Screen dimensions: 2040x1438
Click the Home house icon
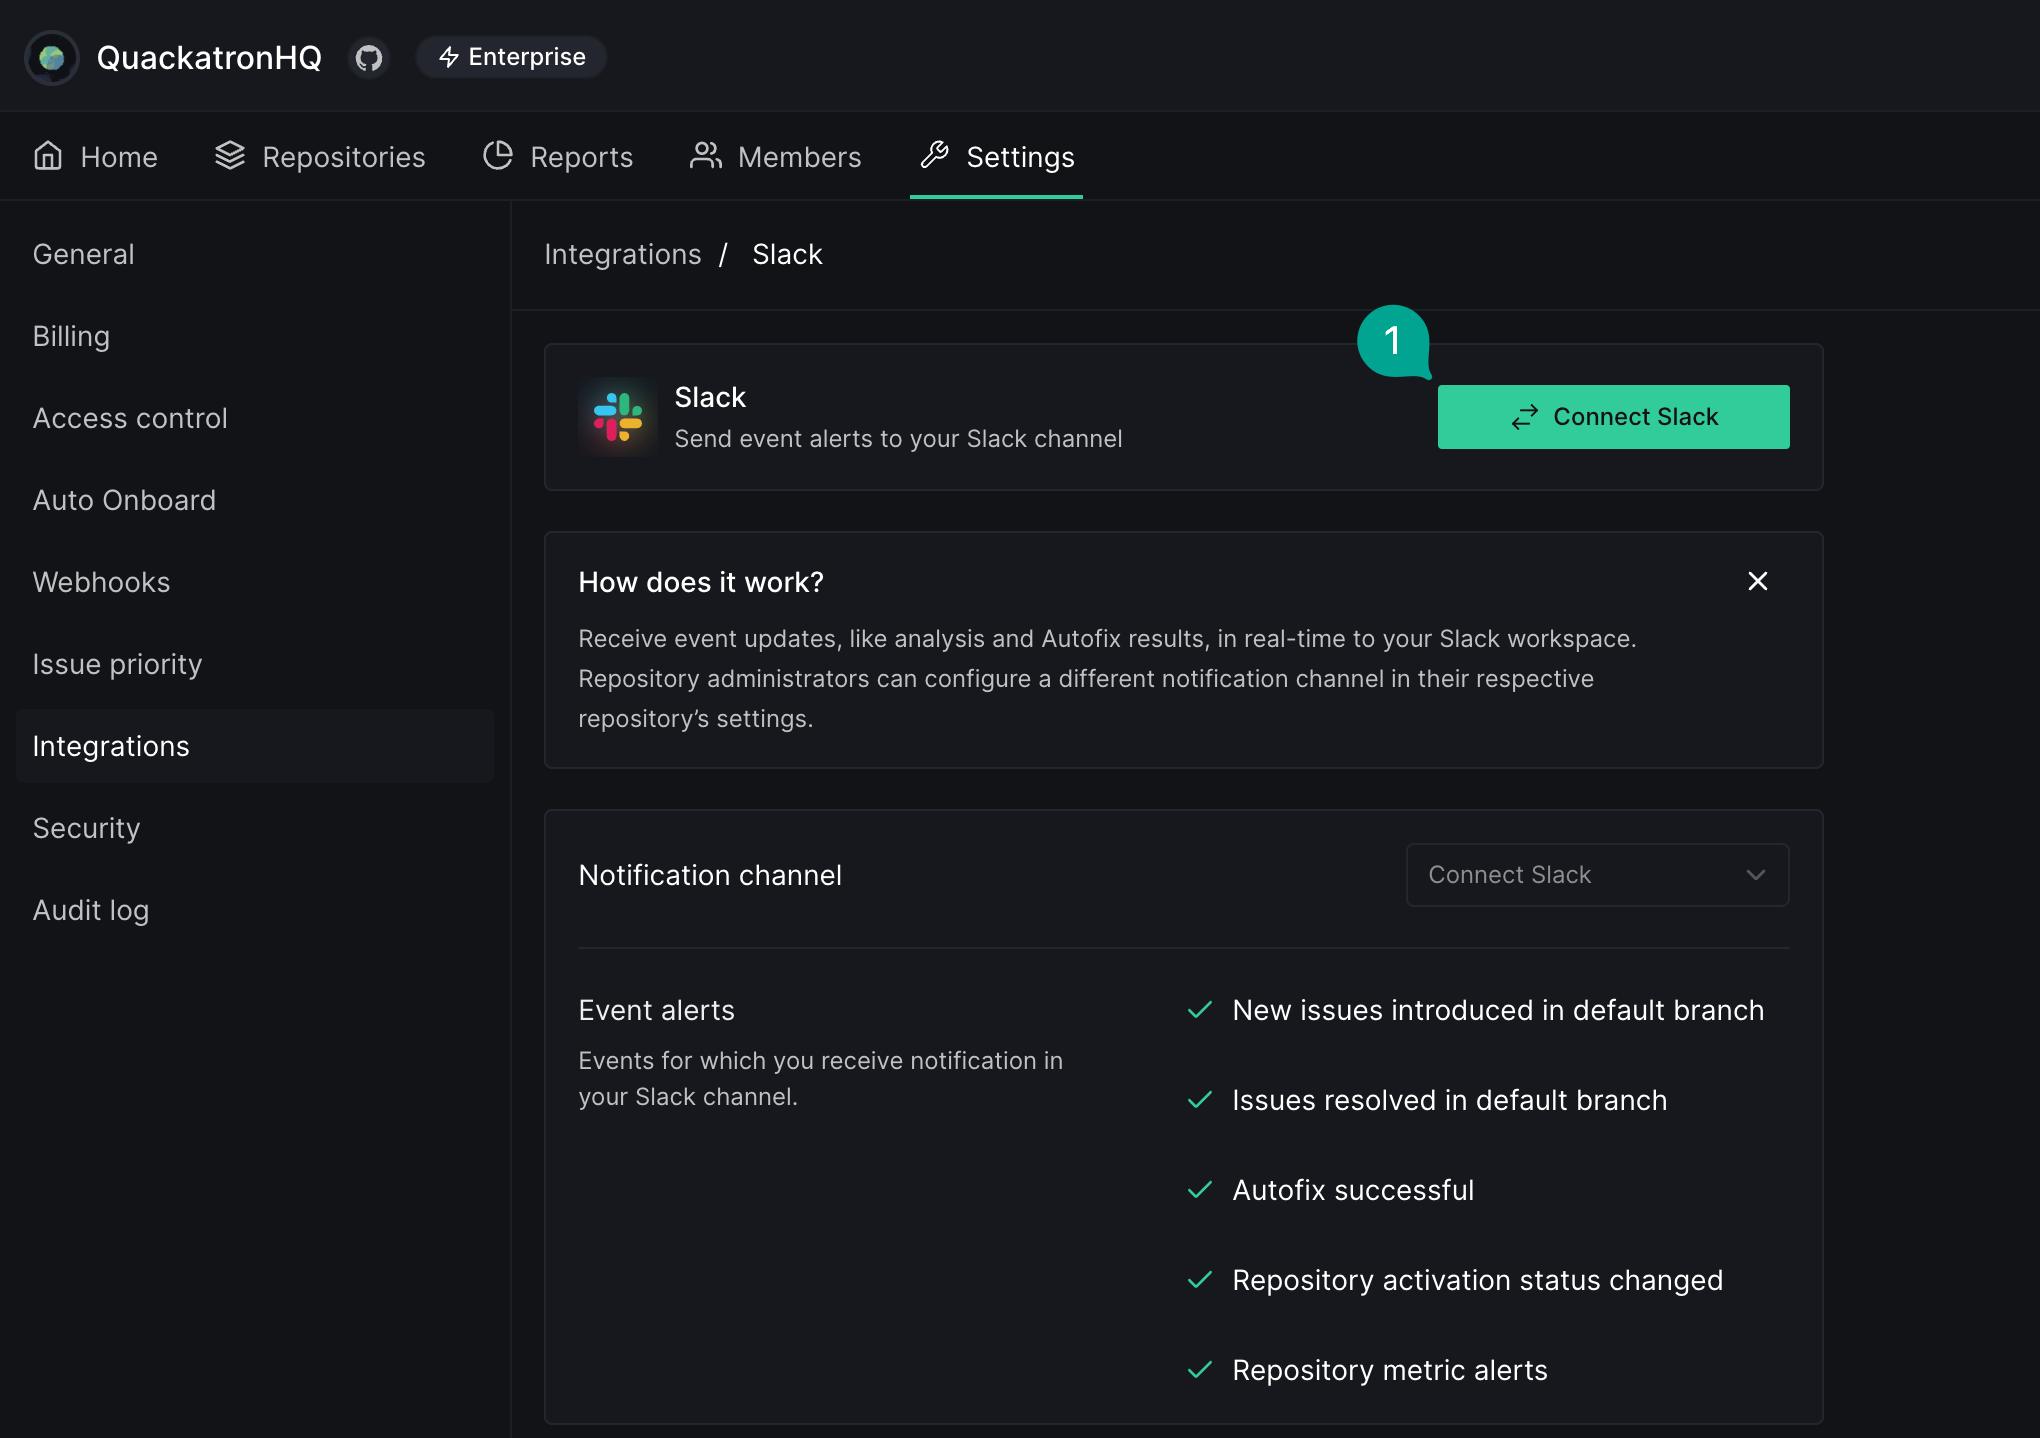[x=48, y=156]
